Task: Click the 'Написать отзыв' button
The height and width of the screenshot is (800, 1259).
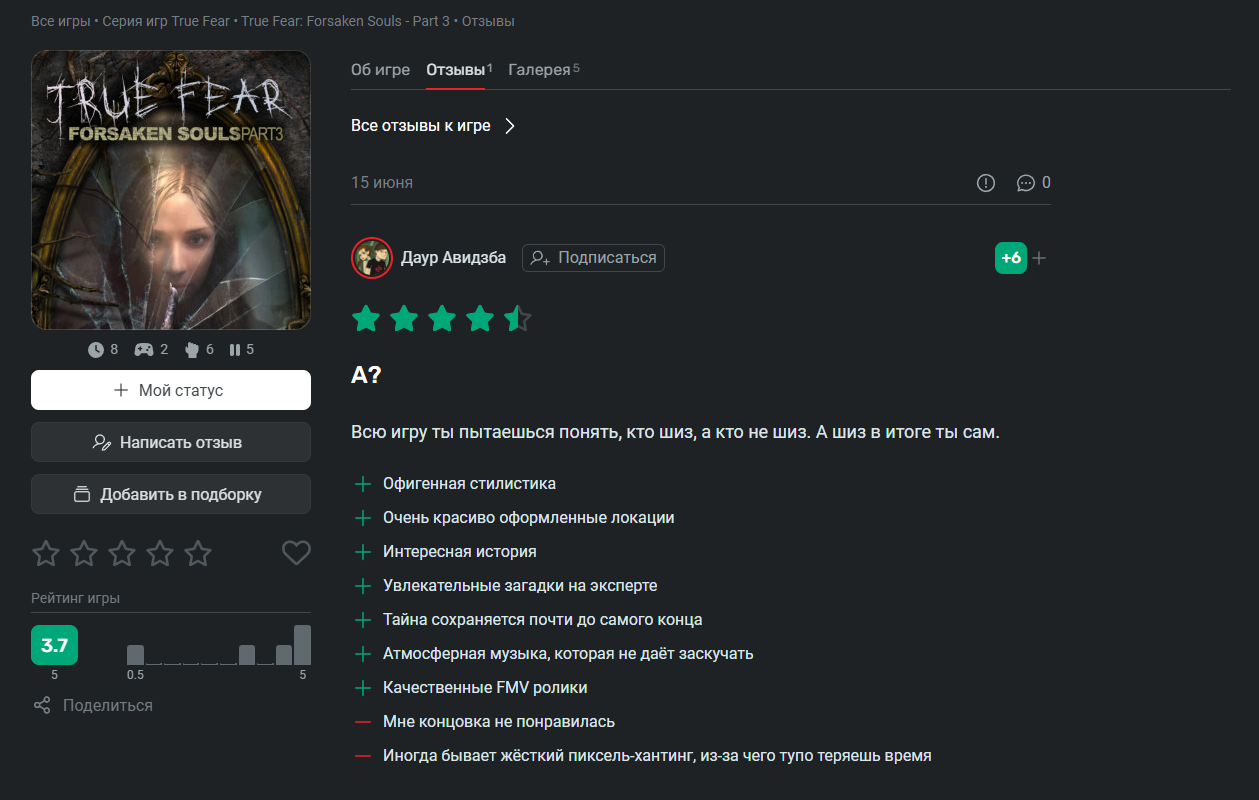Action: point(171,442)
